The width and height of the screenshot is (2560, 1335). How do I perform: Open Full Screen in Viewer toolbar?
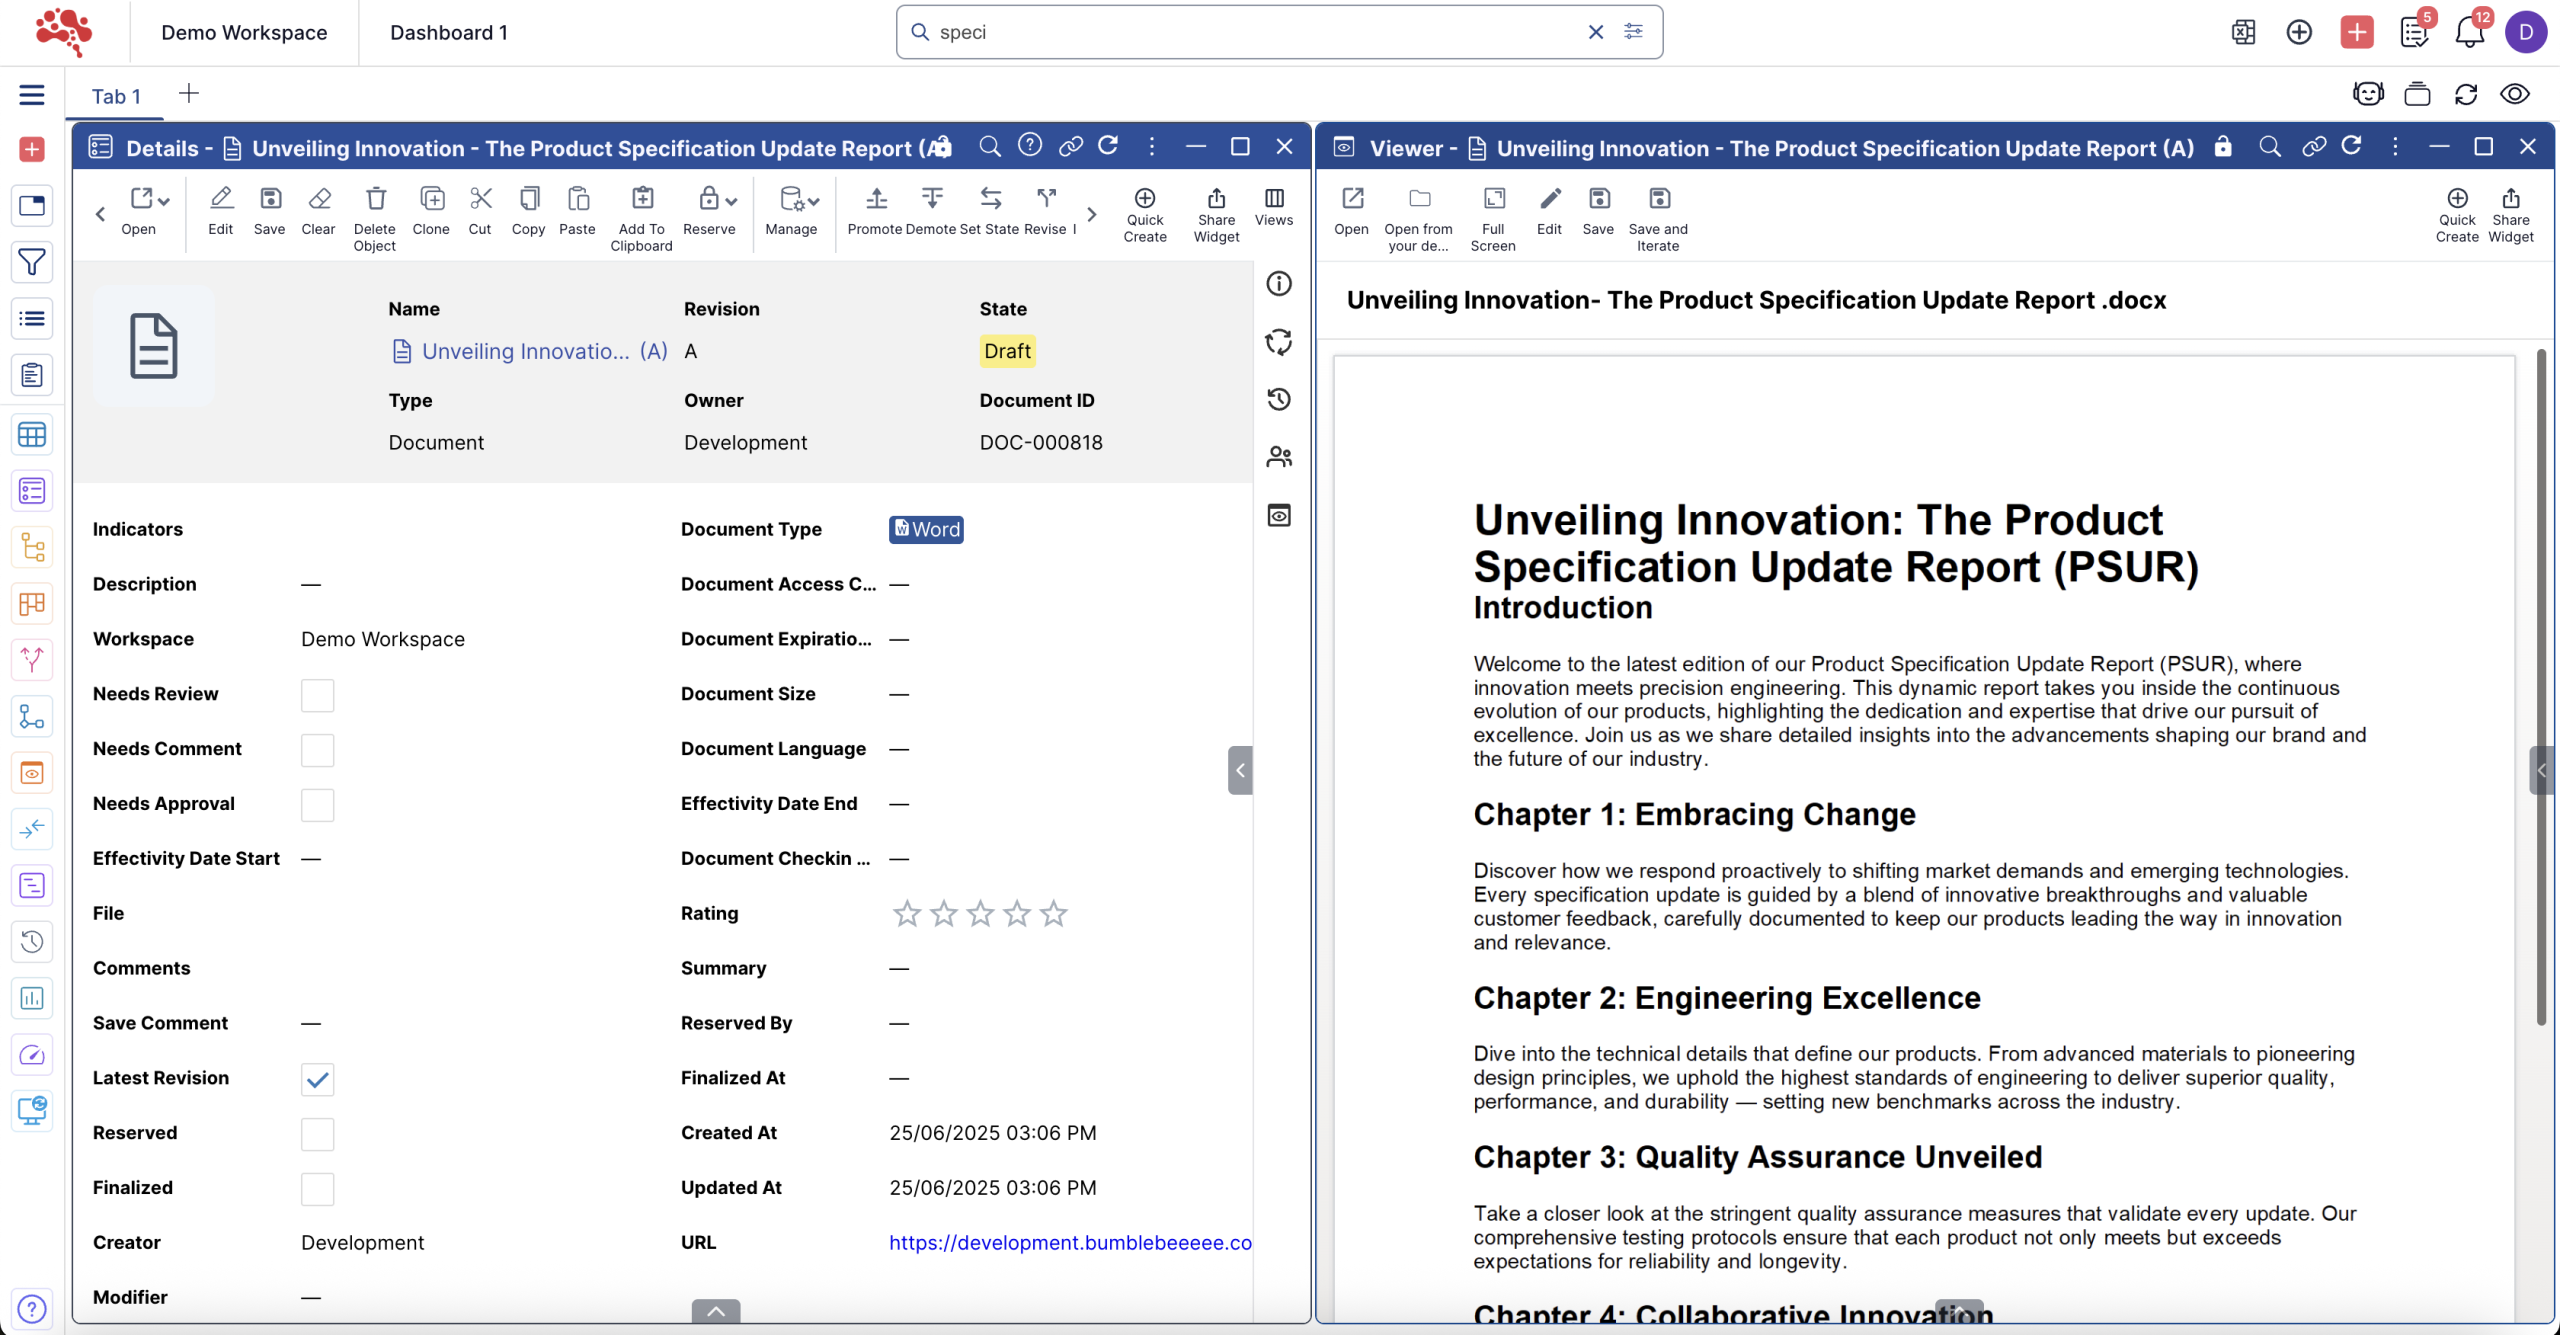[1493, 199]
